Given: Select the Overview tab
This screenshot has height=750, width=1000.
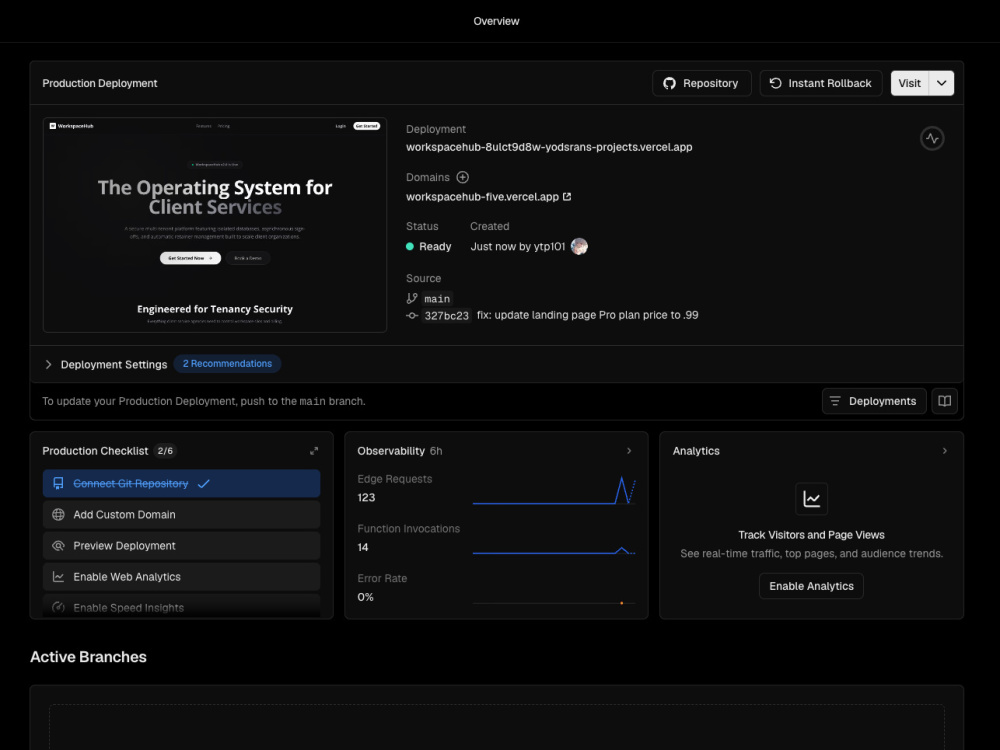Looking at the screenshot, I should click(496, 21).
